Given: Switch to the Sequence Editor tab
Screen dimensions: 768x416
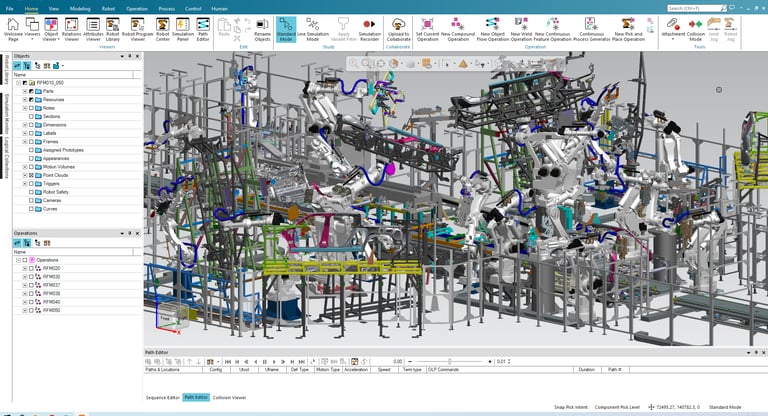Looking at the screenshot, I should (x=163, y=397).
